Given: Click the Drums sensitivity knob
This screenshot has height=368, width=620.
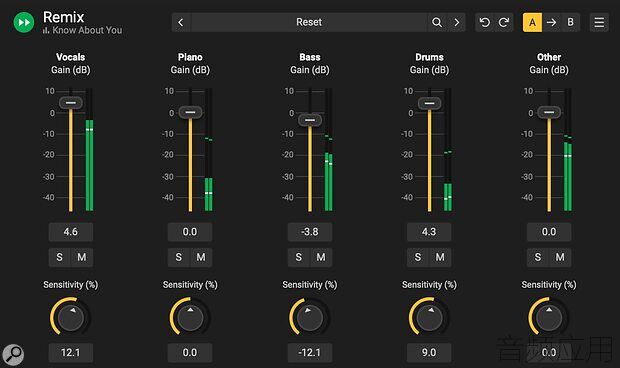Looking at the screenshot, I should 429,317.
